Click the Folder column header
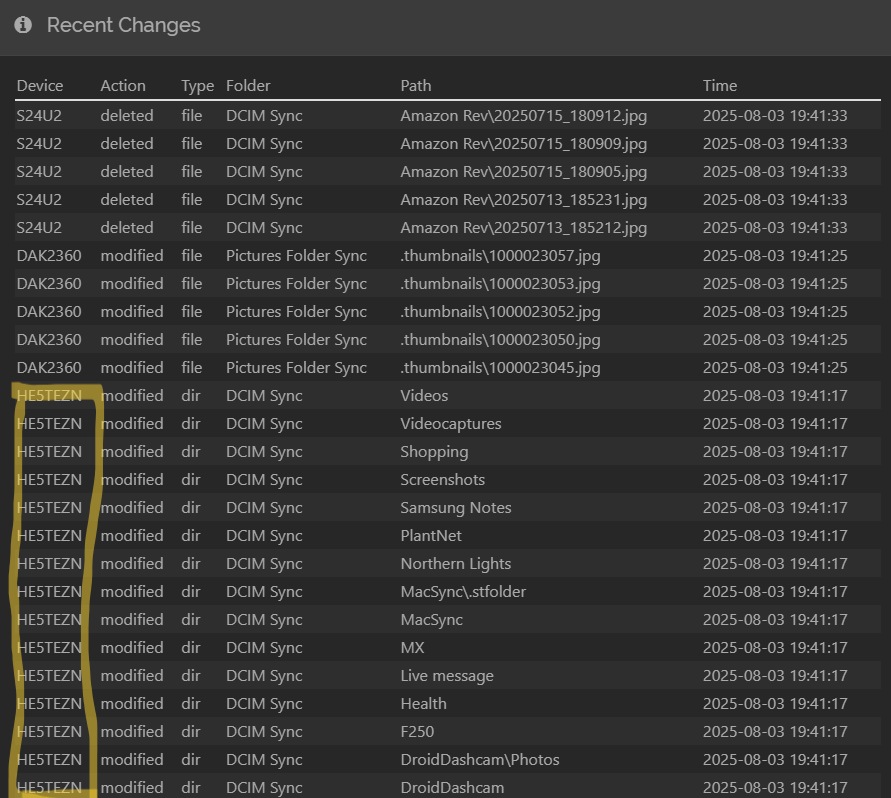891x798 pixels. click(x=248, y=86)
